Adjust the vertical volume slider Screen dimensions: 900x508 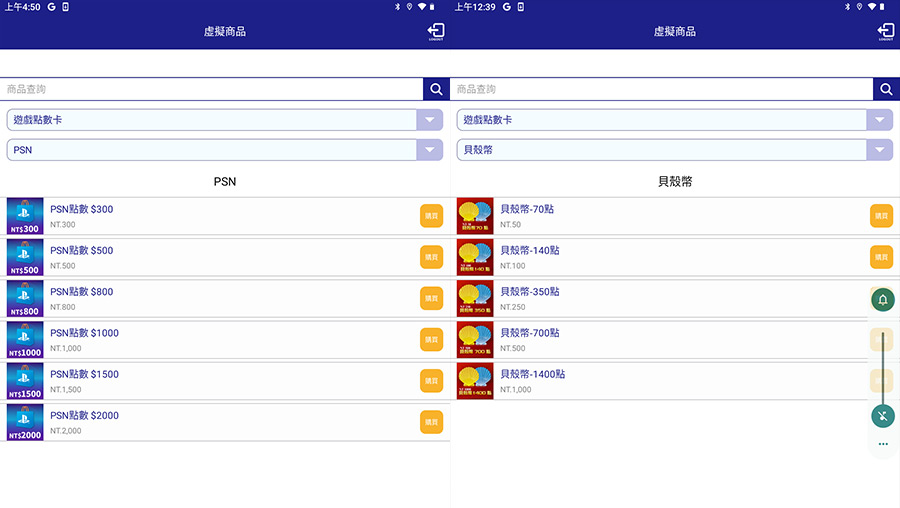coord(883,367)
